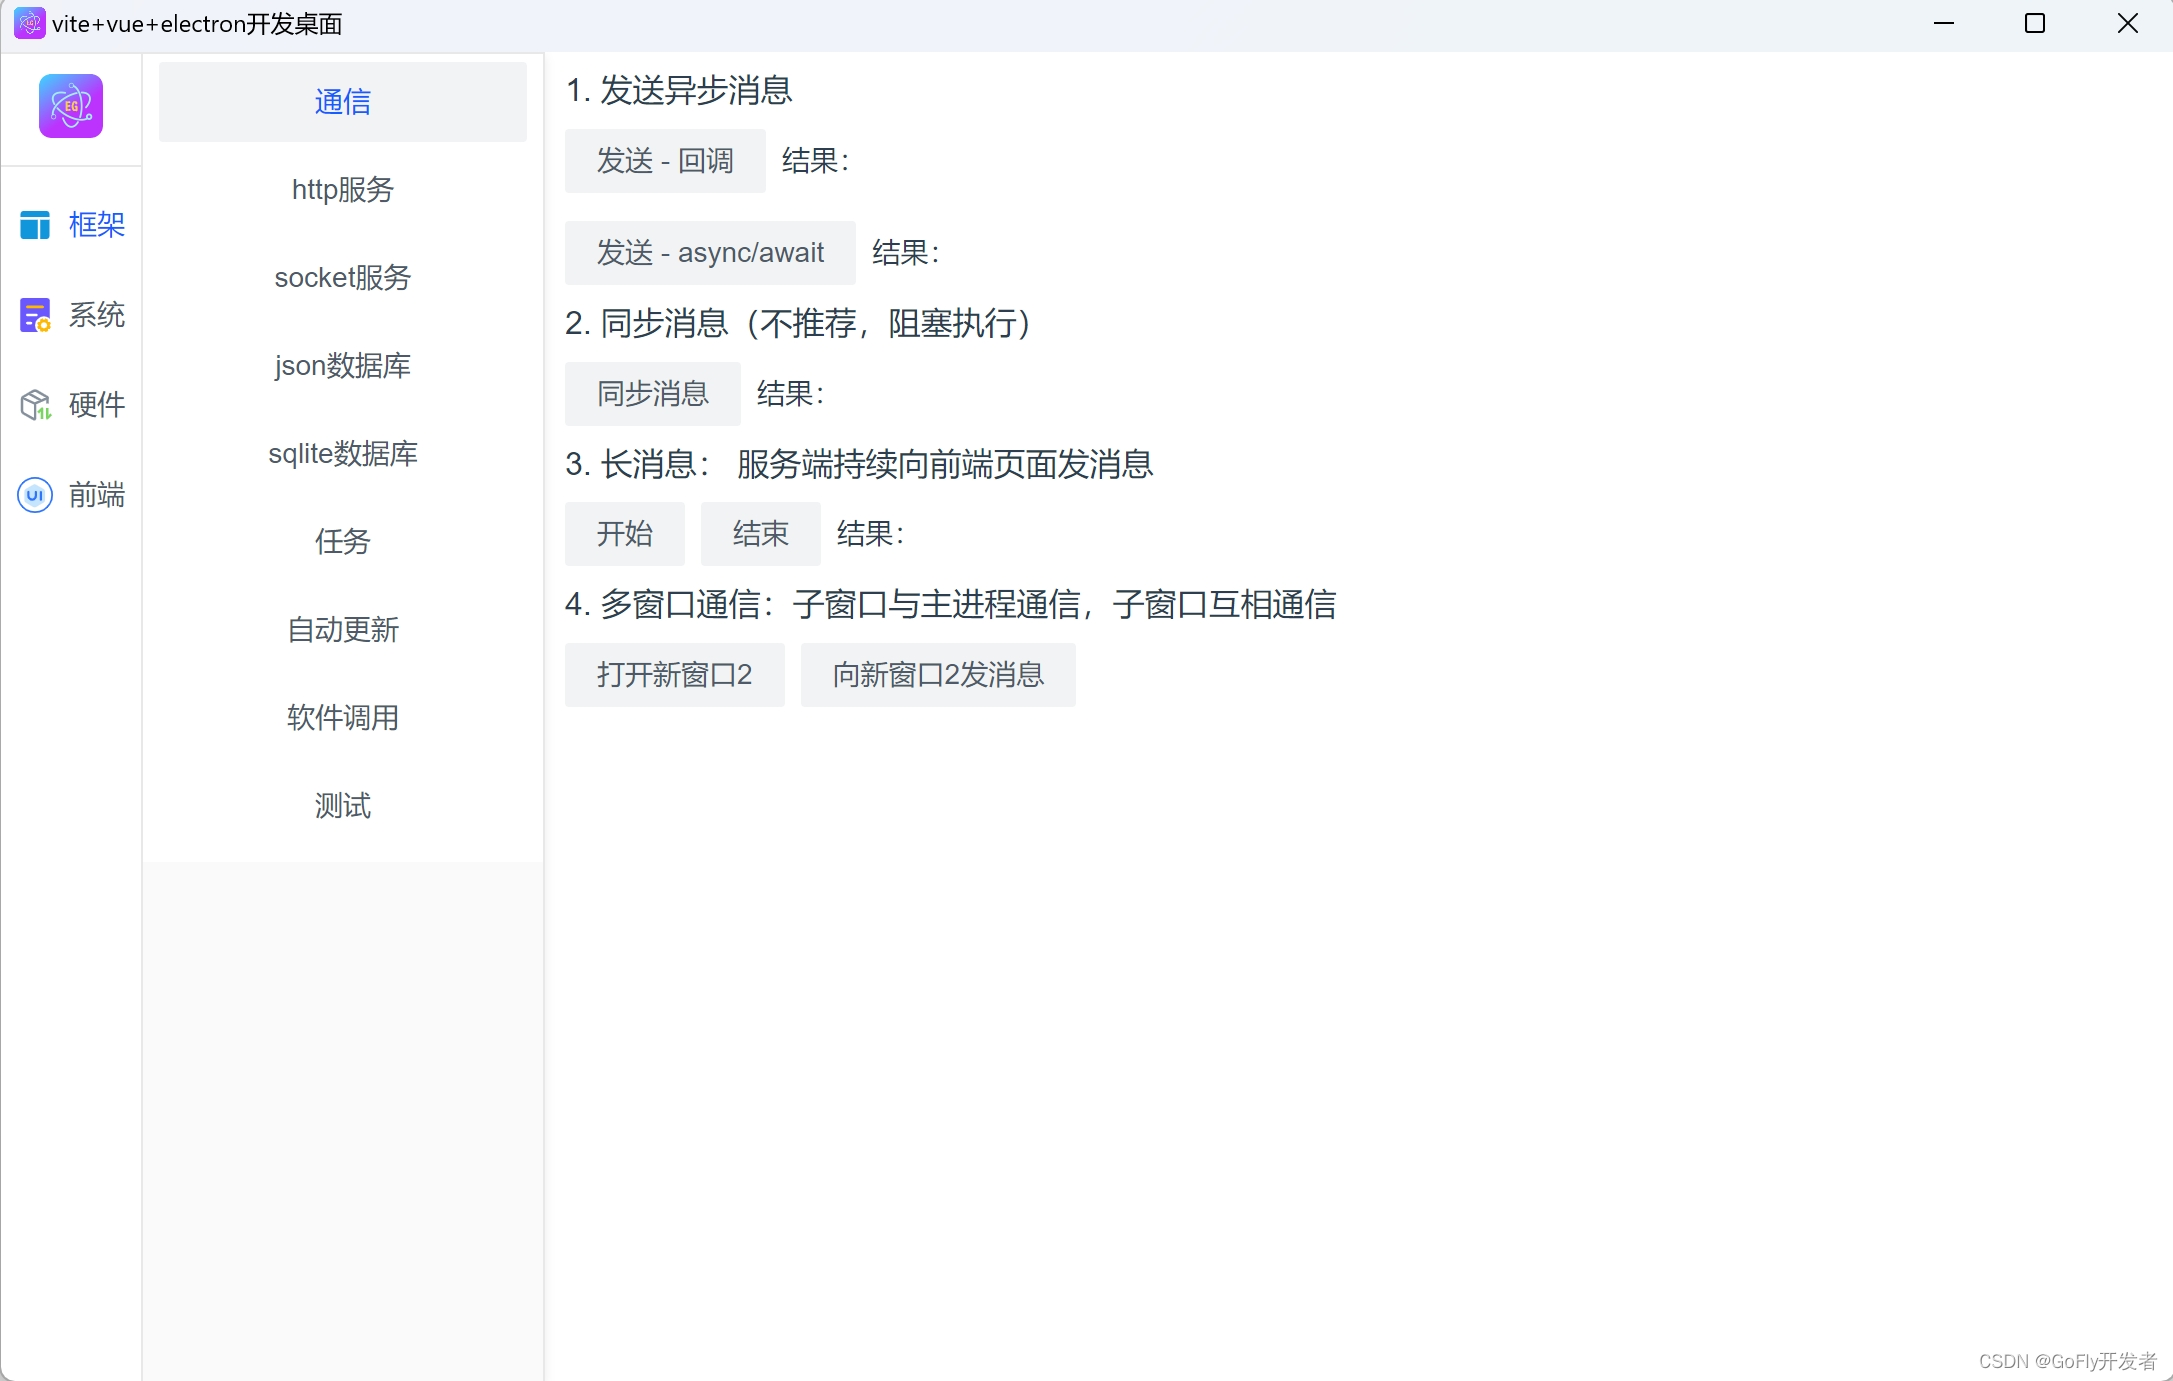
Task: Click 打开新窗口2 button
Action: [x=674, y=675]
